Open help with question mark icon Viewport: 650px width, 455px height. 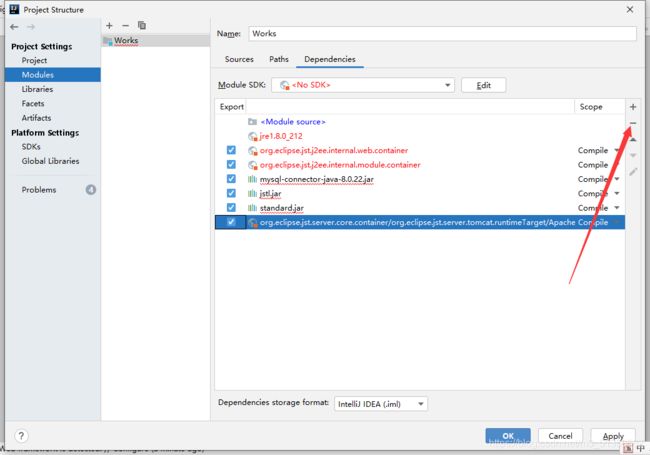[21, 436]
